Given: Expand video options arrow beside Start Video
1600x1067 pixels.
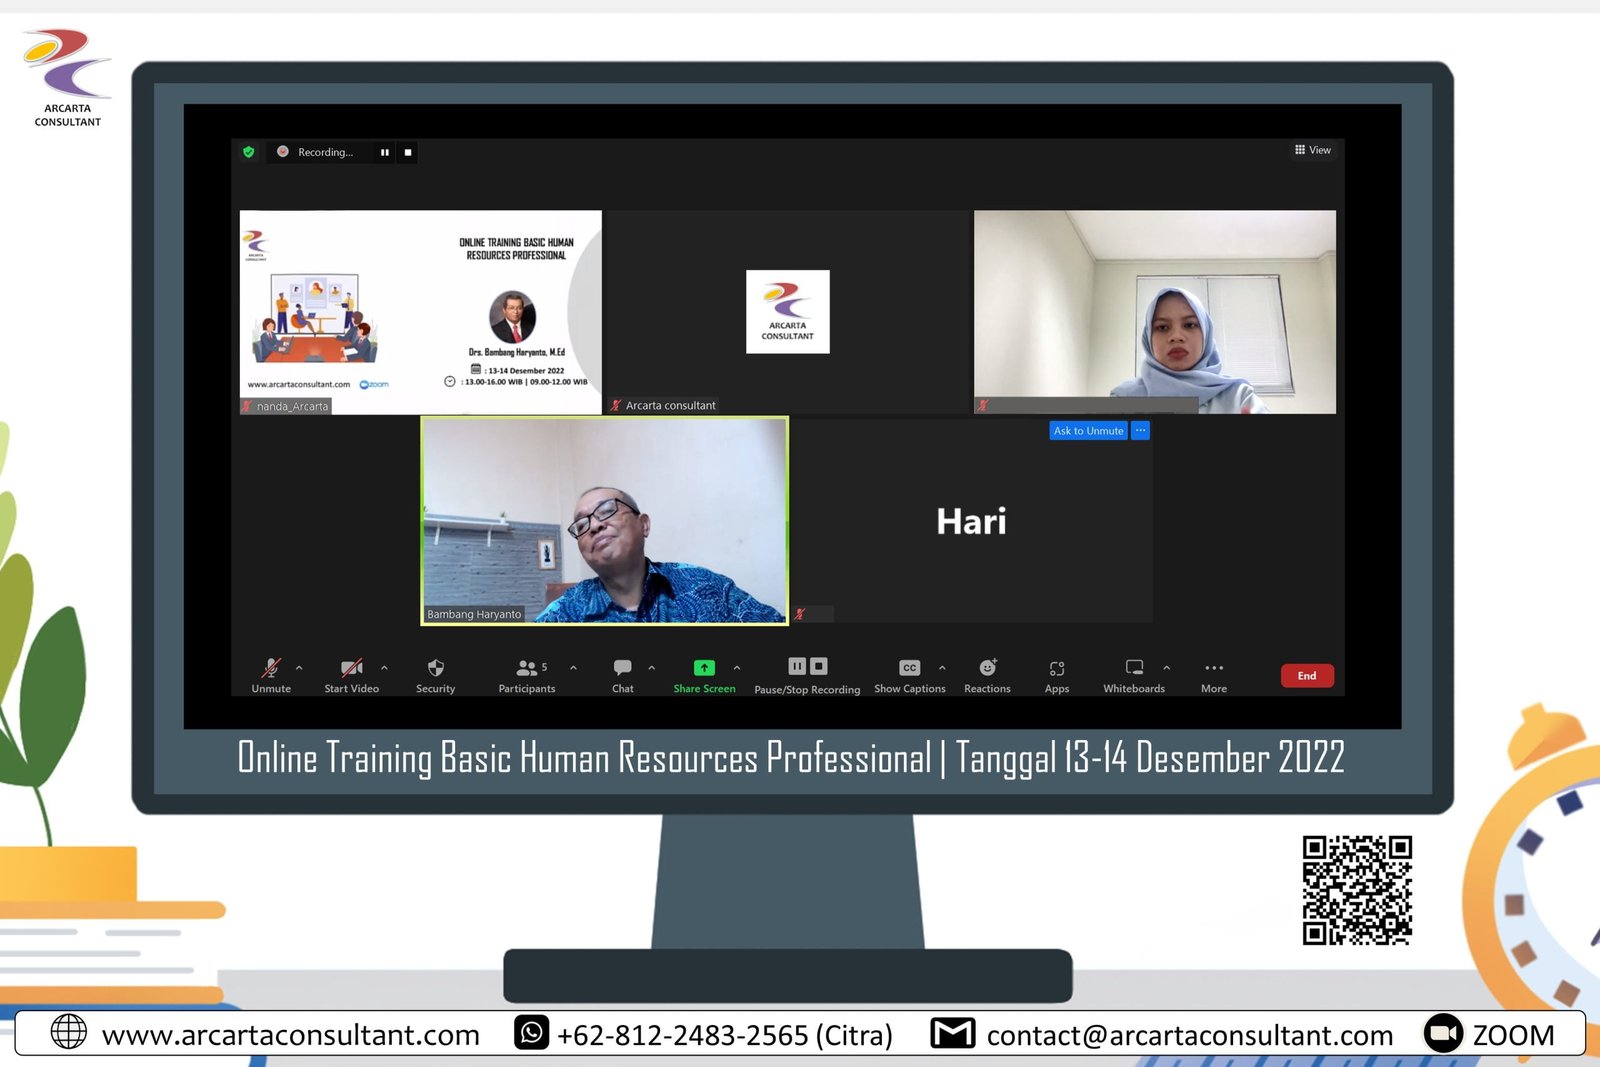Looking at the screenshot, I should point(384,667).
